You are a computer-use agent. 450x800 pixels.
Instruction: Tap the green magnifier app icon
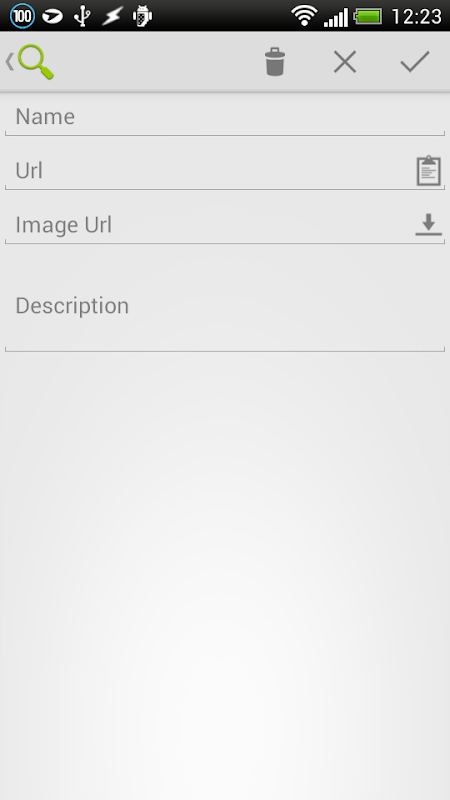36,62
